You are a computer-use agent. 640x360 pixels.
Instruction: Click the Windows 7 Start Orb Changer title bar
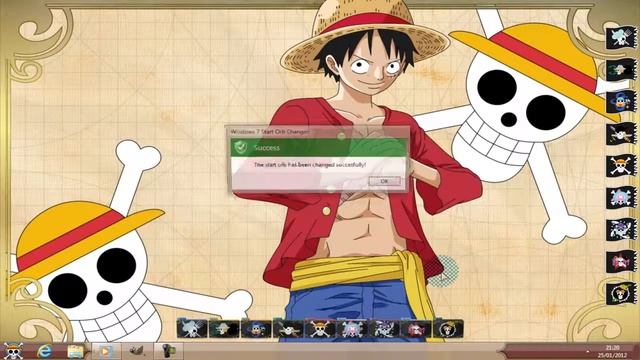pos(318,131)
